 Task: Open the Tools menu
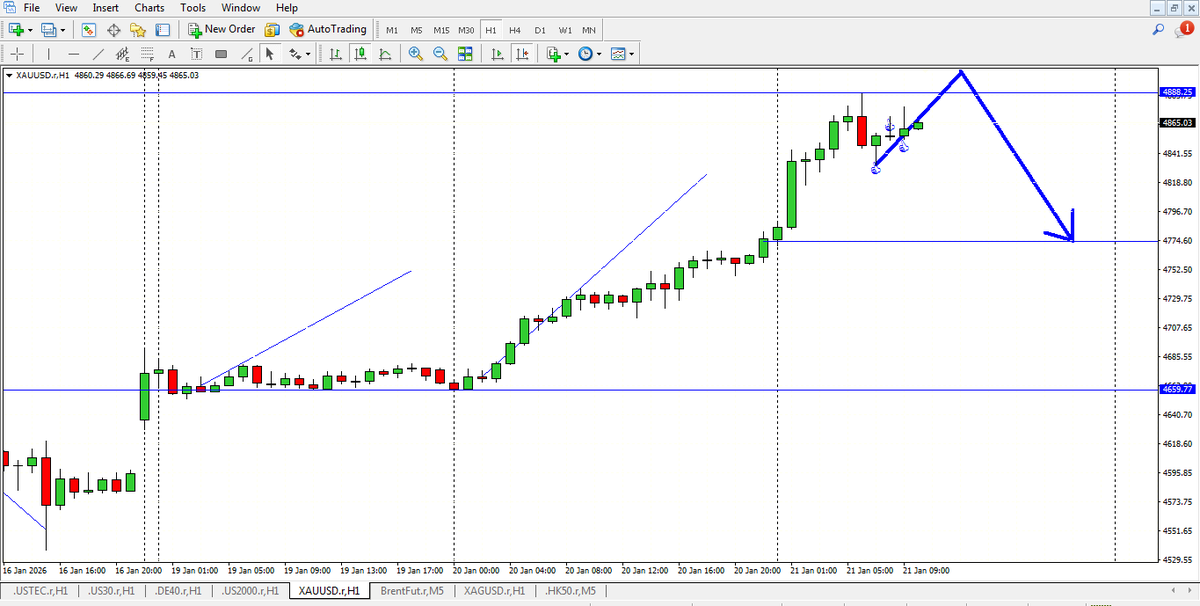pos(193,8)
